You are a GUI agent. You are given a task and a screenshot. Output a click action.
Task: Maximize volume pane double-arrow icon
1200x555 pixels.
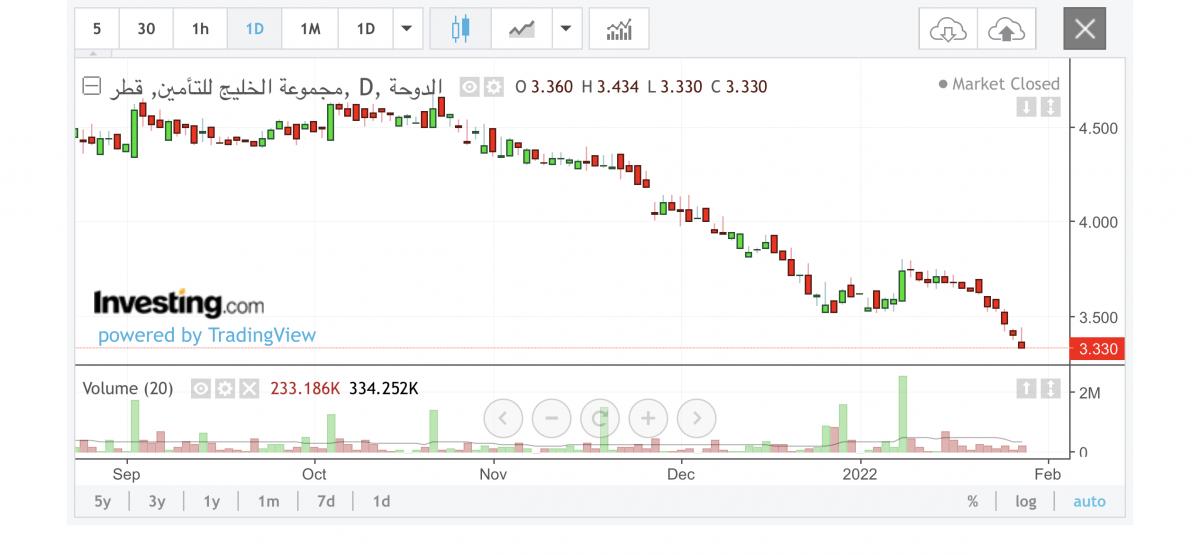(x=1049, y=388)
